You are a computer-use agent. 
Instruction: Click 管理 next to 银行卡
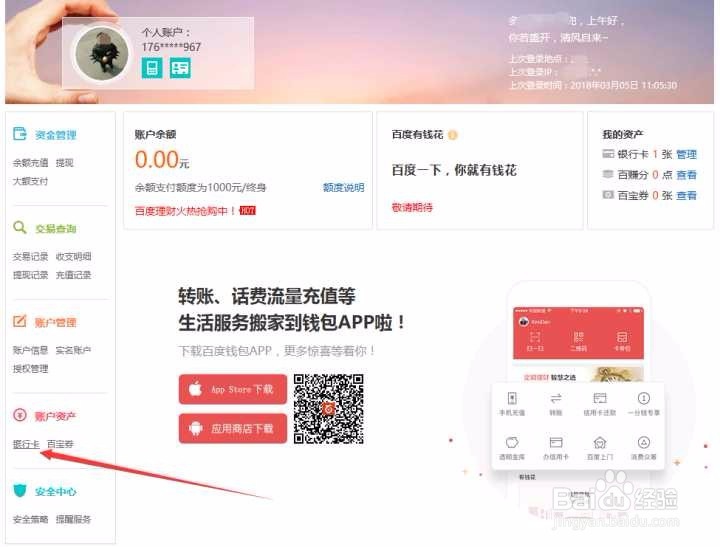pyautogui.click(x=686, y=154)
